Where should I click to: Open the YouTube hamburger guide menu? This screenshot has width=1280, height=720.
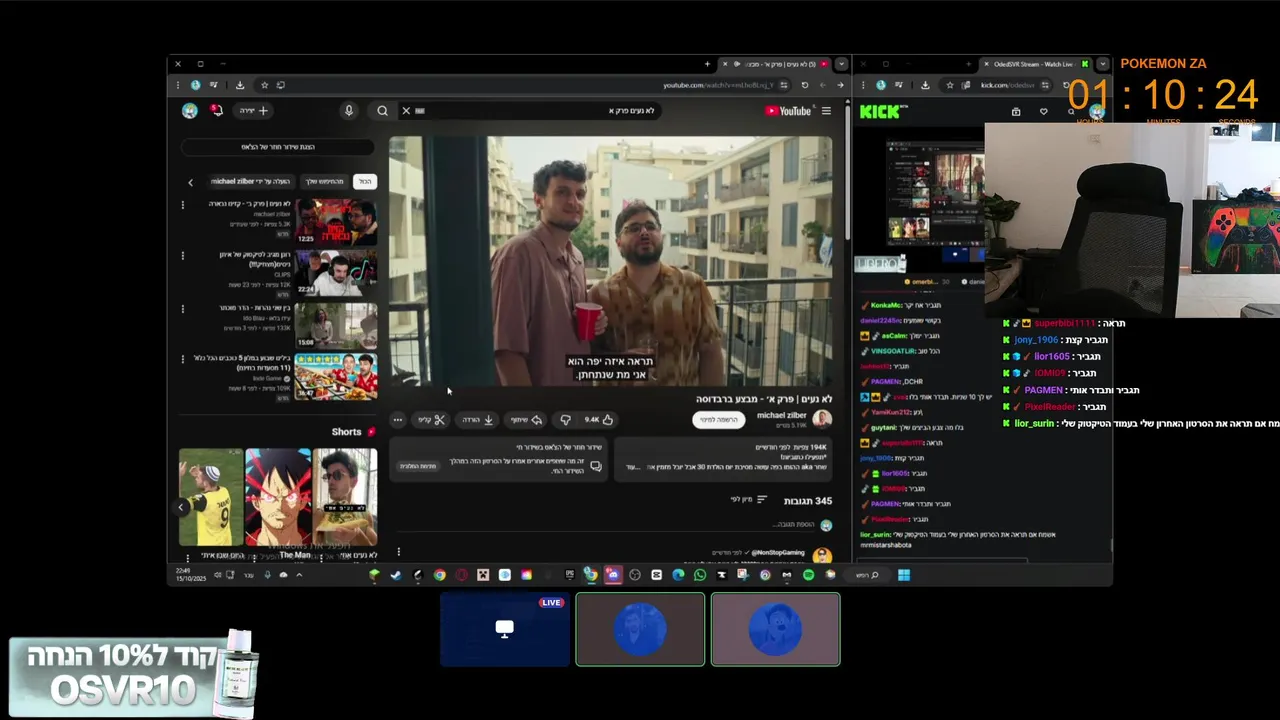coord(826,111)
